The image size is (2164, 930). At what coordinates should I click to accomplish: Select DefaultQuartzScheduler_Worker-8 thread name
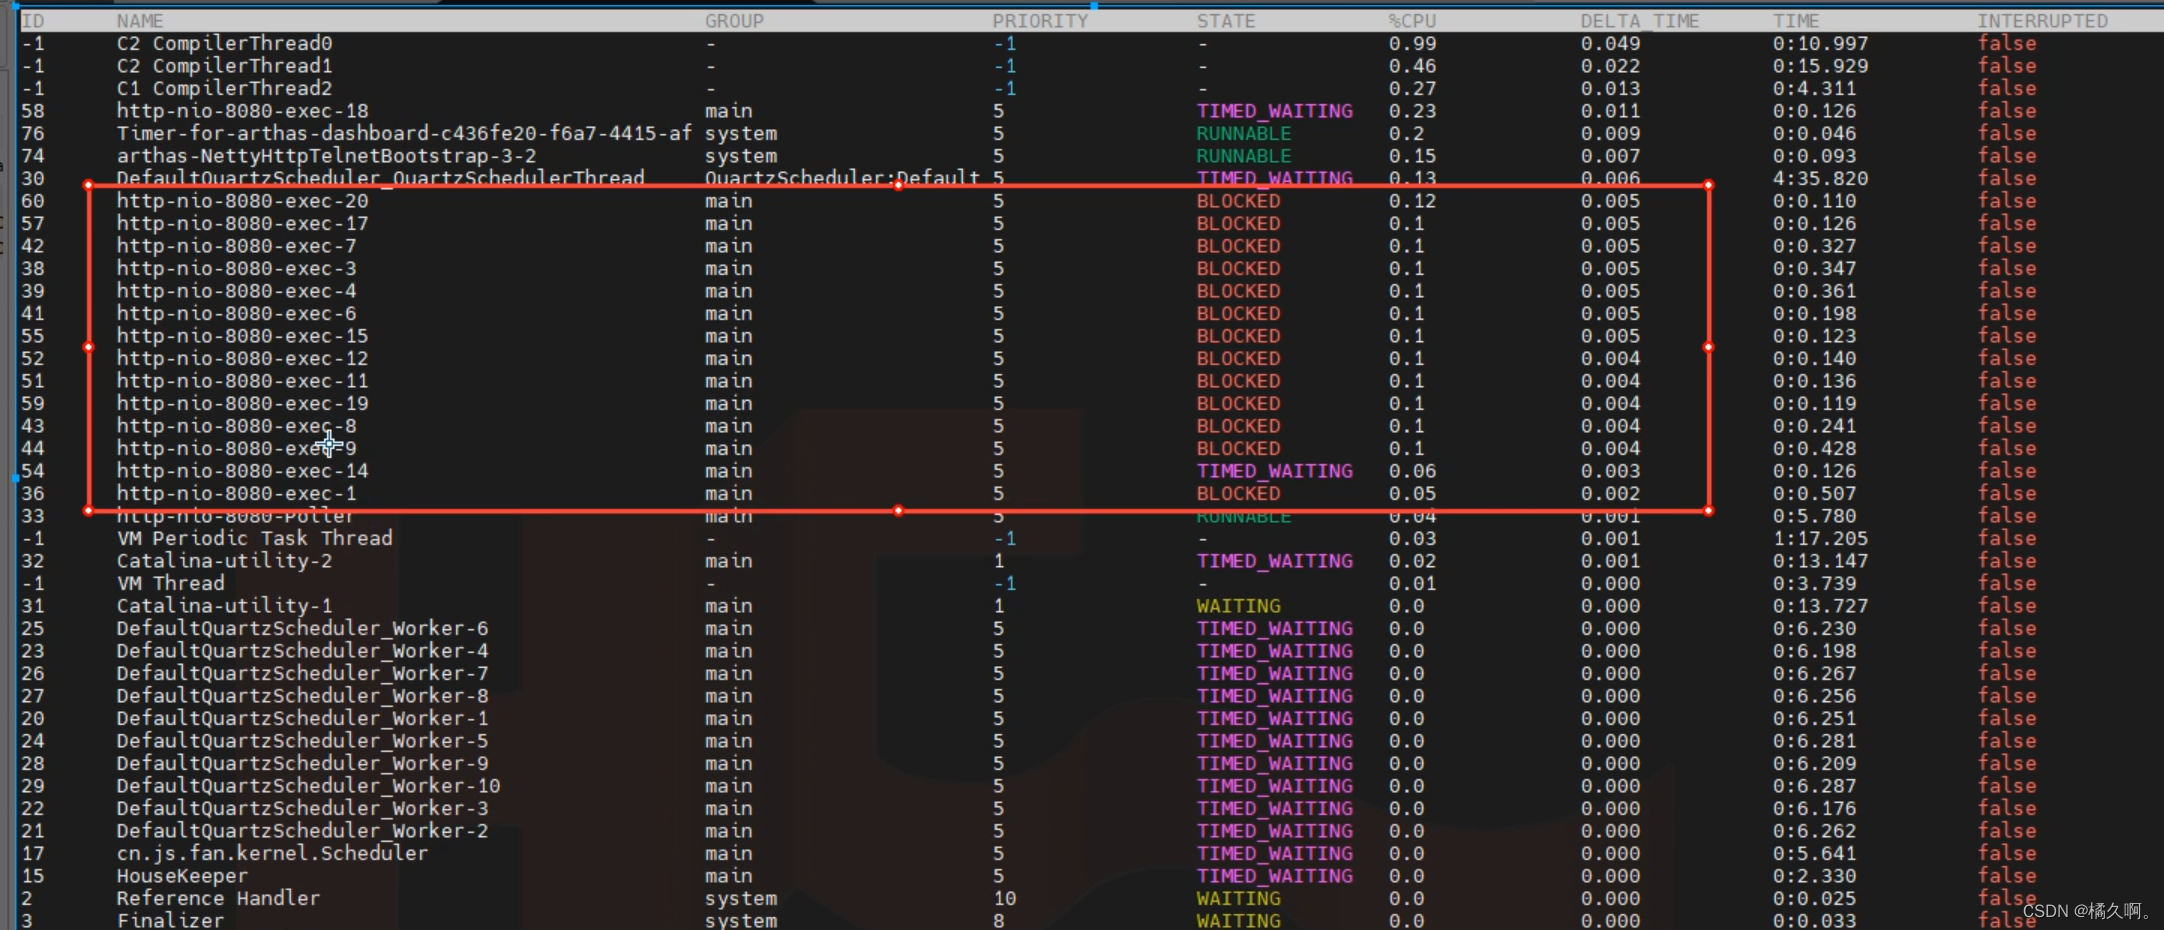(302, 696)
